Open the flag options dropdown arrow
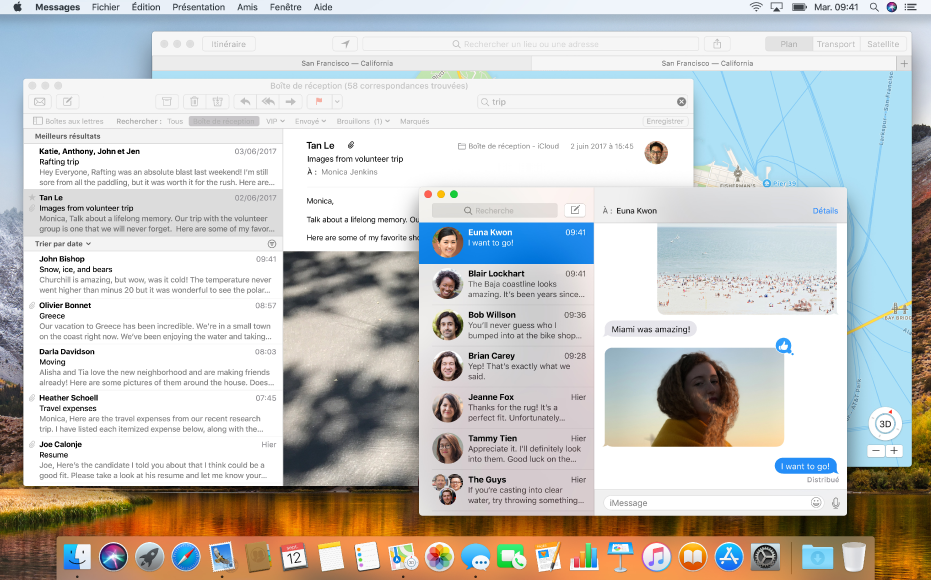This screenshot has width=931, height=580. pos(336,101)
